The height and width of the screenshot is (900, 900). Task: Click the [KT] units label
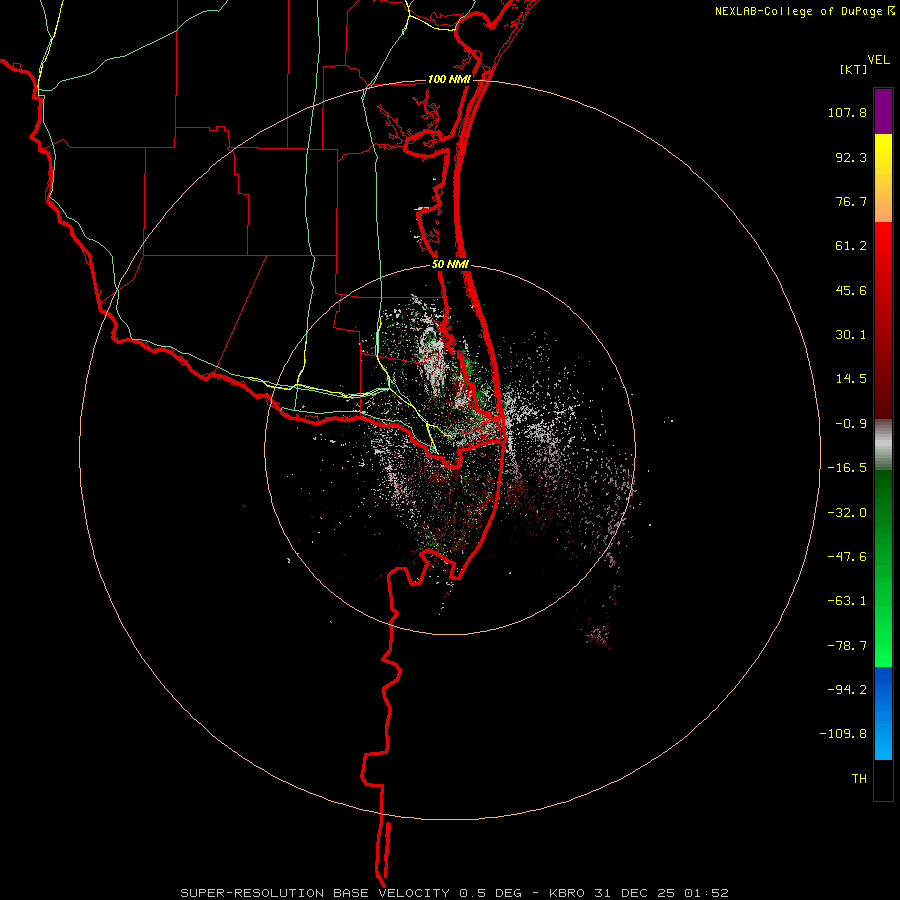(x=854, y=69)
